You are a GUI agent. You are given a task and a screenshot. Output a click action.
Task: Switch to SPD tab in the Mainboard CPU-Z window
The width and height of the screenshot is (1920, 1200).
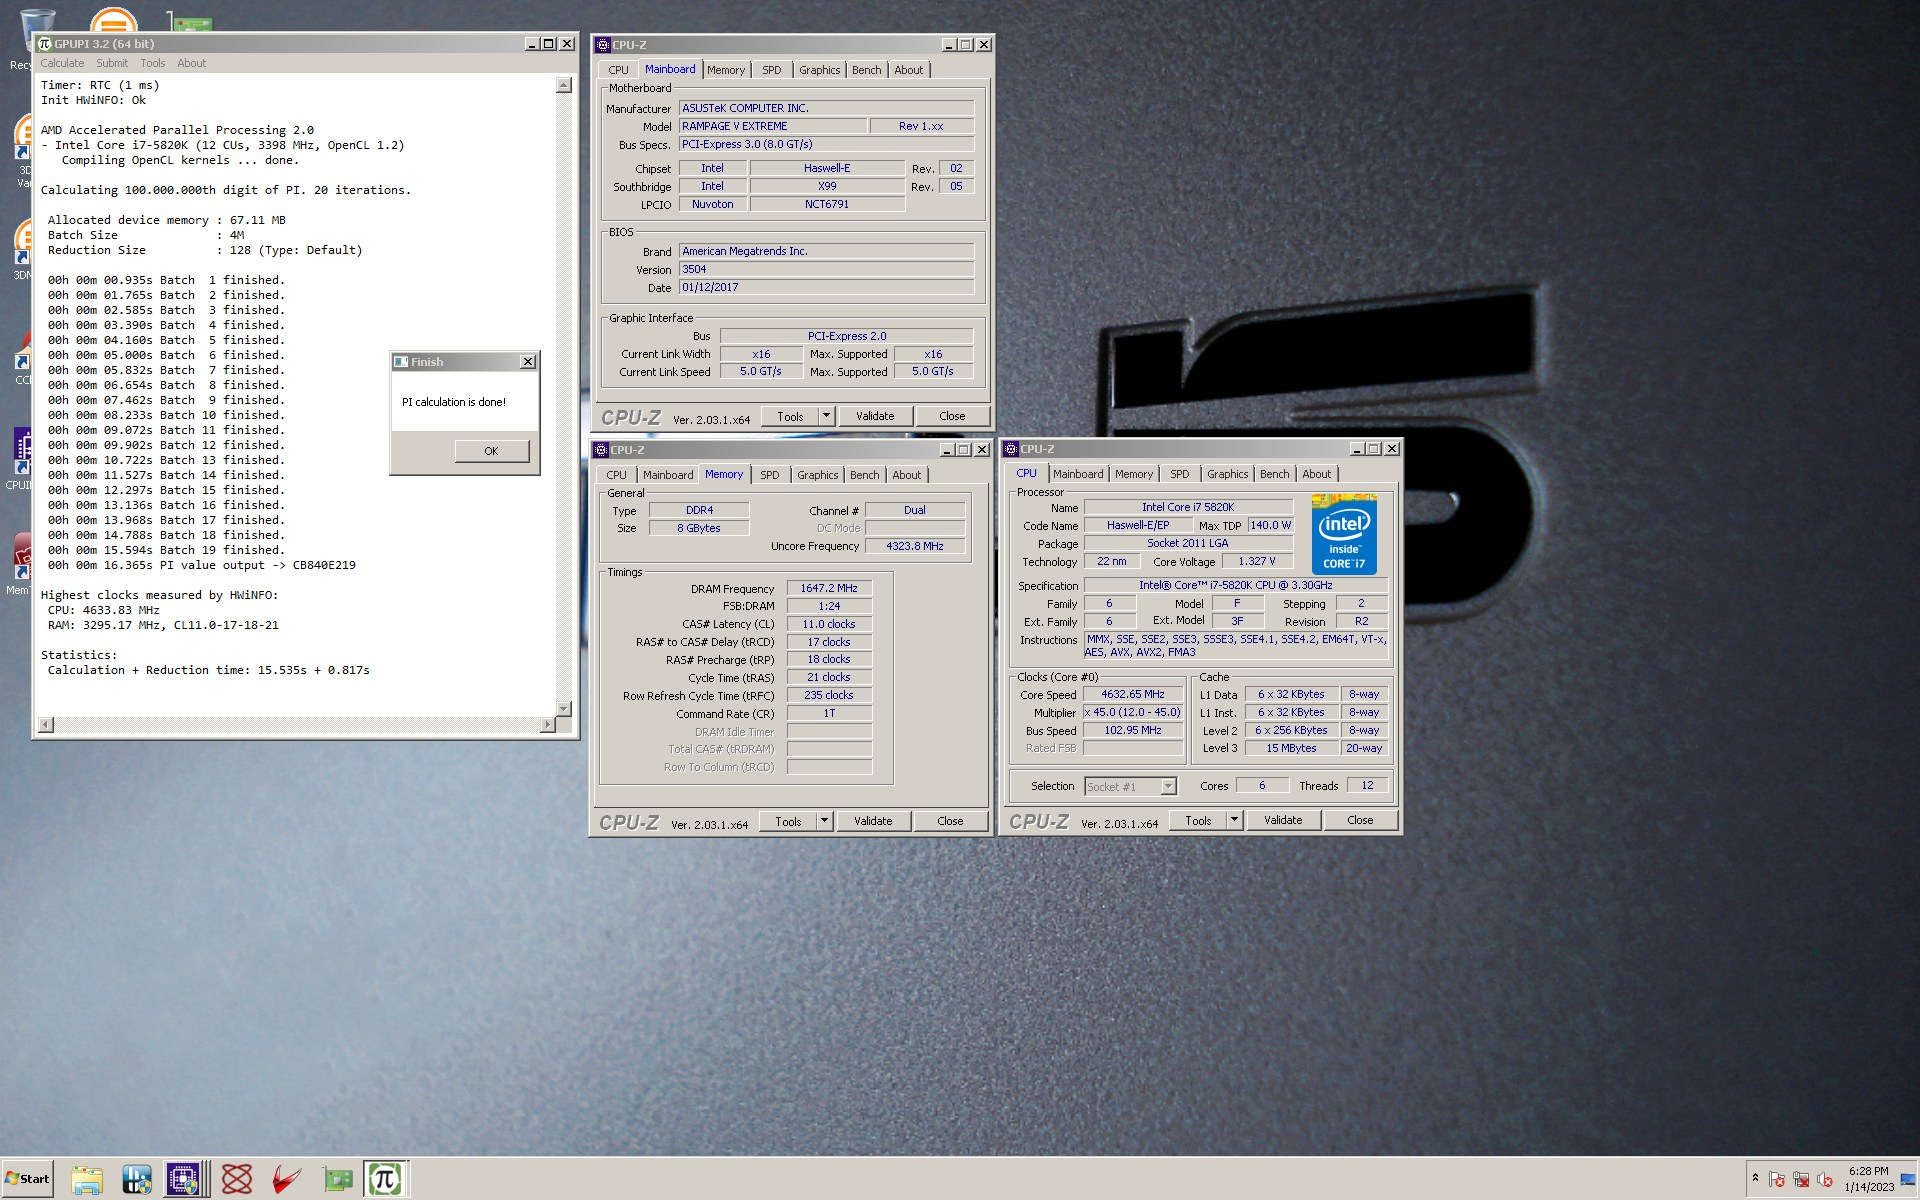coord(771,70)
